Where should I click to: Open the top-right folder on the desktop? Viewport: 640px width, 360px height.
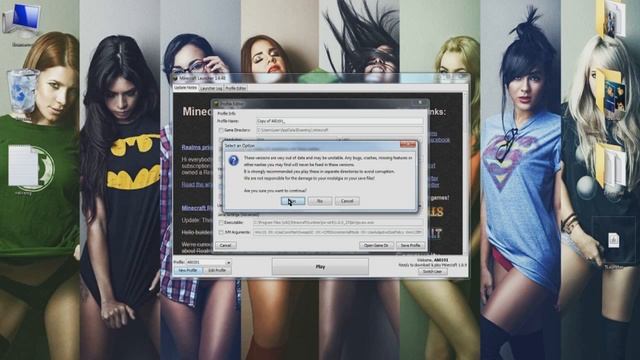(611, 18)
